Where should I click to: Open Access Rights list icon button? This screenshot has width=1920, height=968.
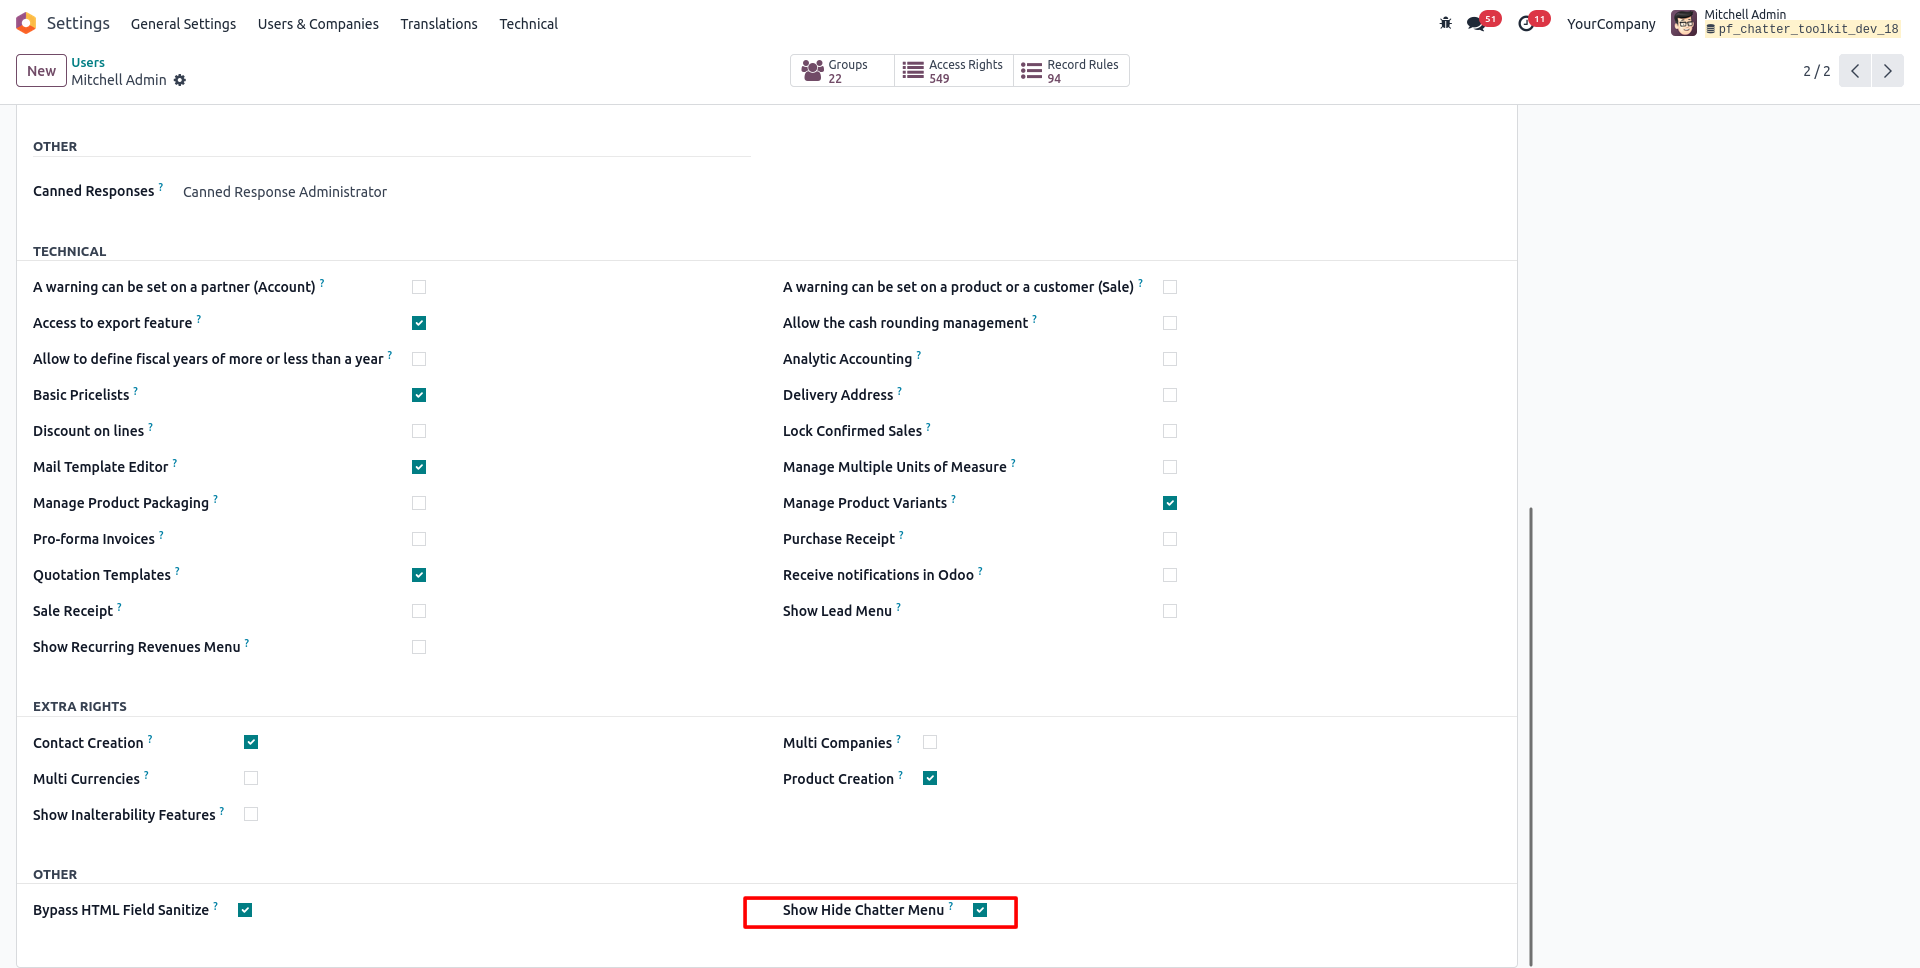click(913, 71)
